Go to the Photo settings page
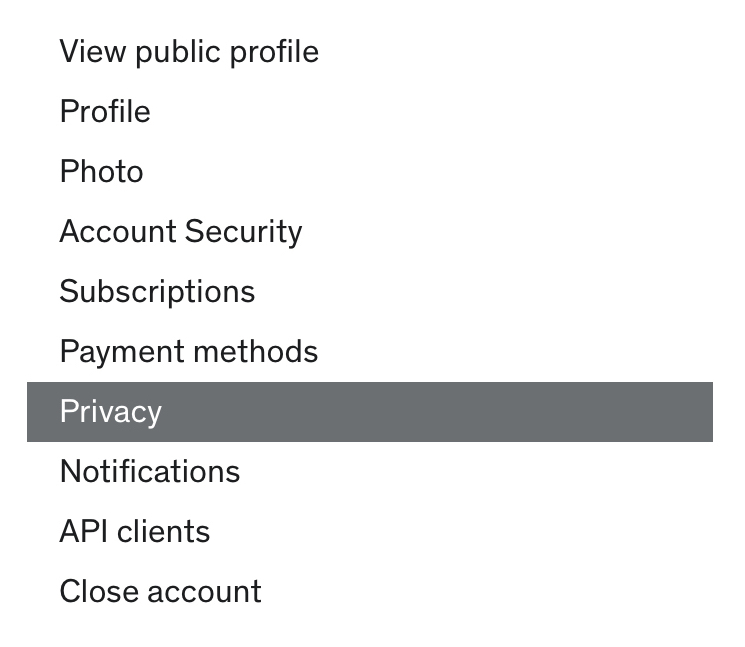The width and height of the screenshot is (745, 647). (x=101, y=172)
